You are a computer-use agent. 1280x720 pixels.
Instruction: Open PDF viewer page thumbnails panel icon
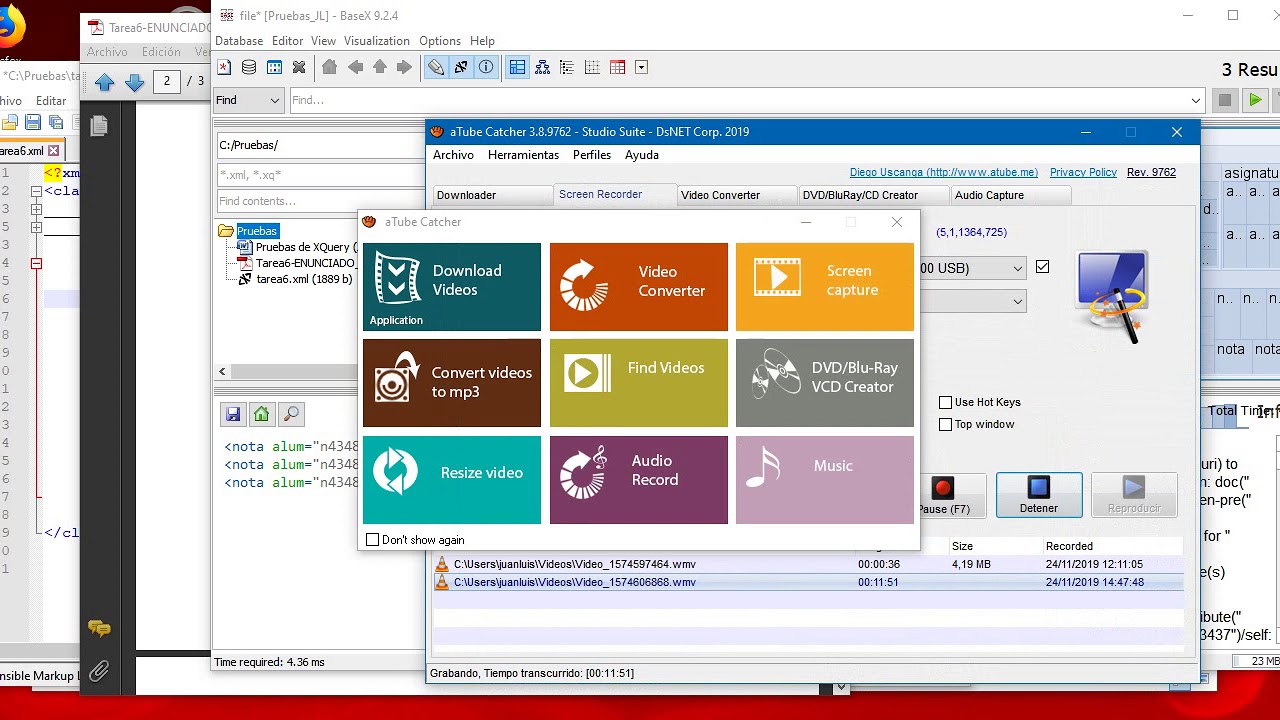(x=98, y=125)
